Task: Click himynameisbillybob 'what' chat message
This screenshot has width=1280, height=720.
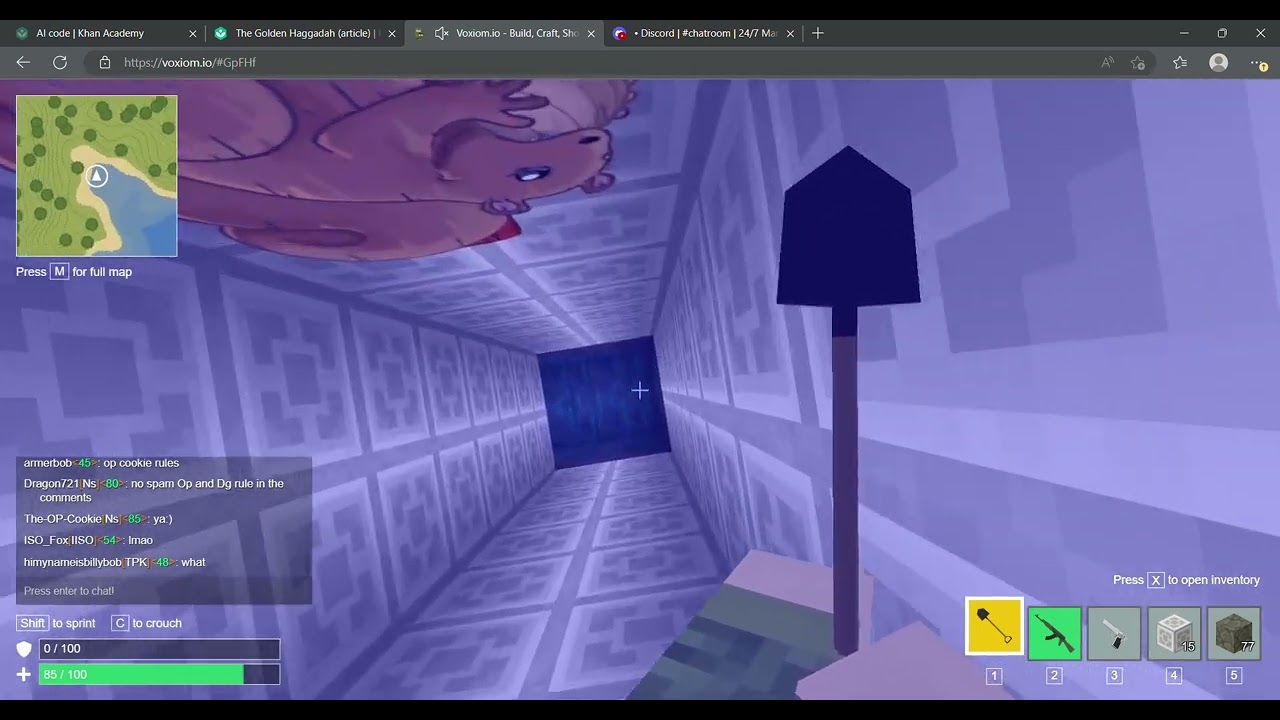Action: (x=115, y=562)
